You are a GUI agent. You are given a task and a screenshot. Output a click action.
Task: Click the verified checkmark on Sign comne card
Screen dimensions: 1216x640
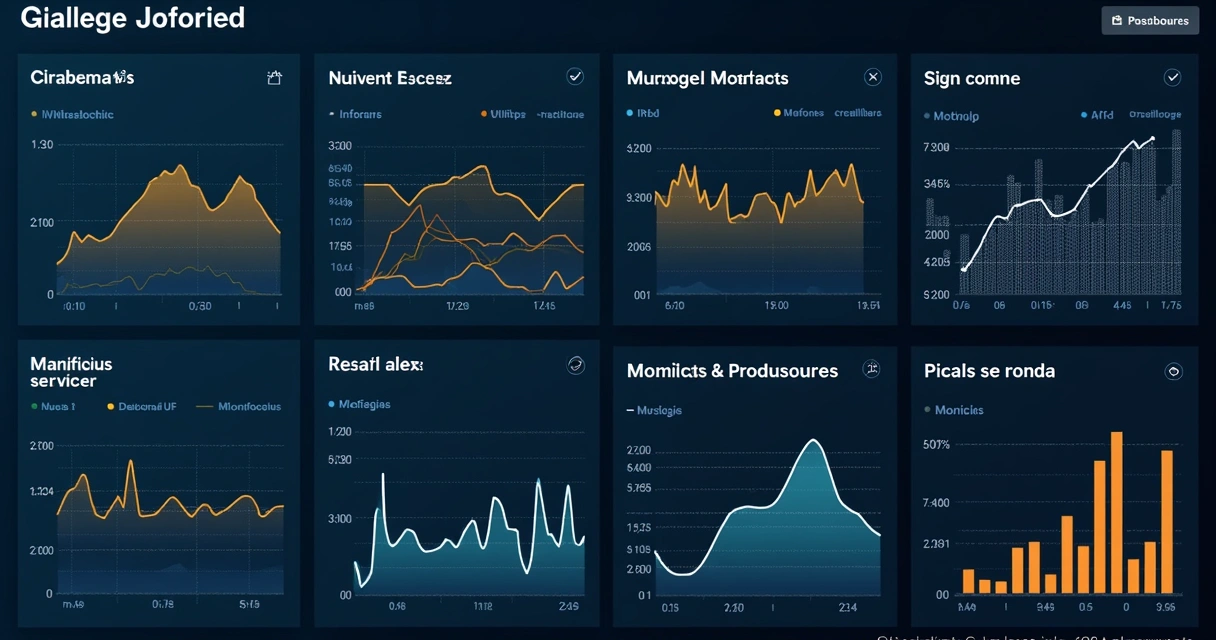(x=1172, y=76)
